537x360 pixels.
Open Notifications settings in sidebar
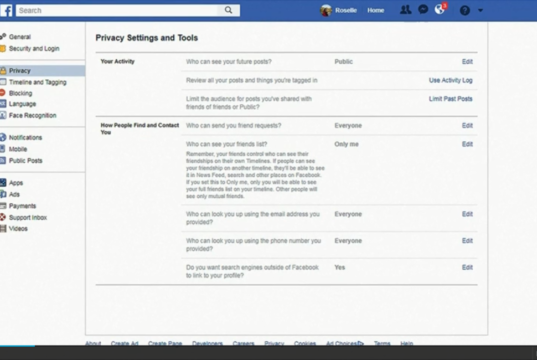[25, 137]
